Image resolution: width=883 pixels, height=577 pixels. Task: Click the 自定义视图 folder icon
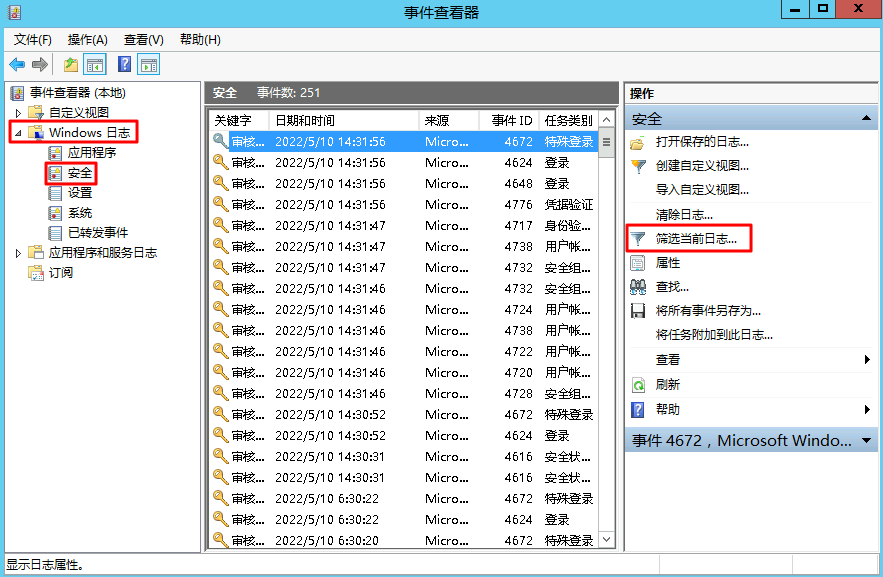pyautogui.click(x=36, y=113)
